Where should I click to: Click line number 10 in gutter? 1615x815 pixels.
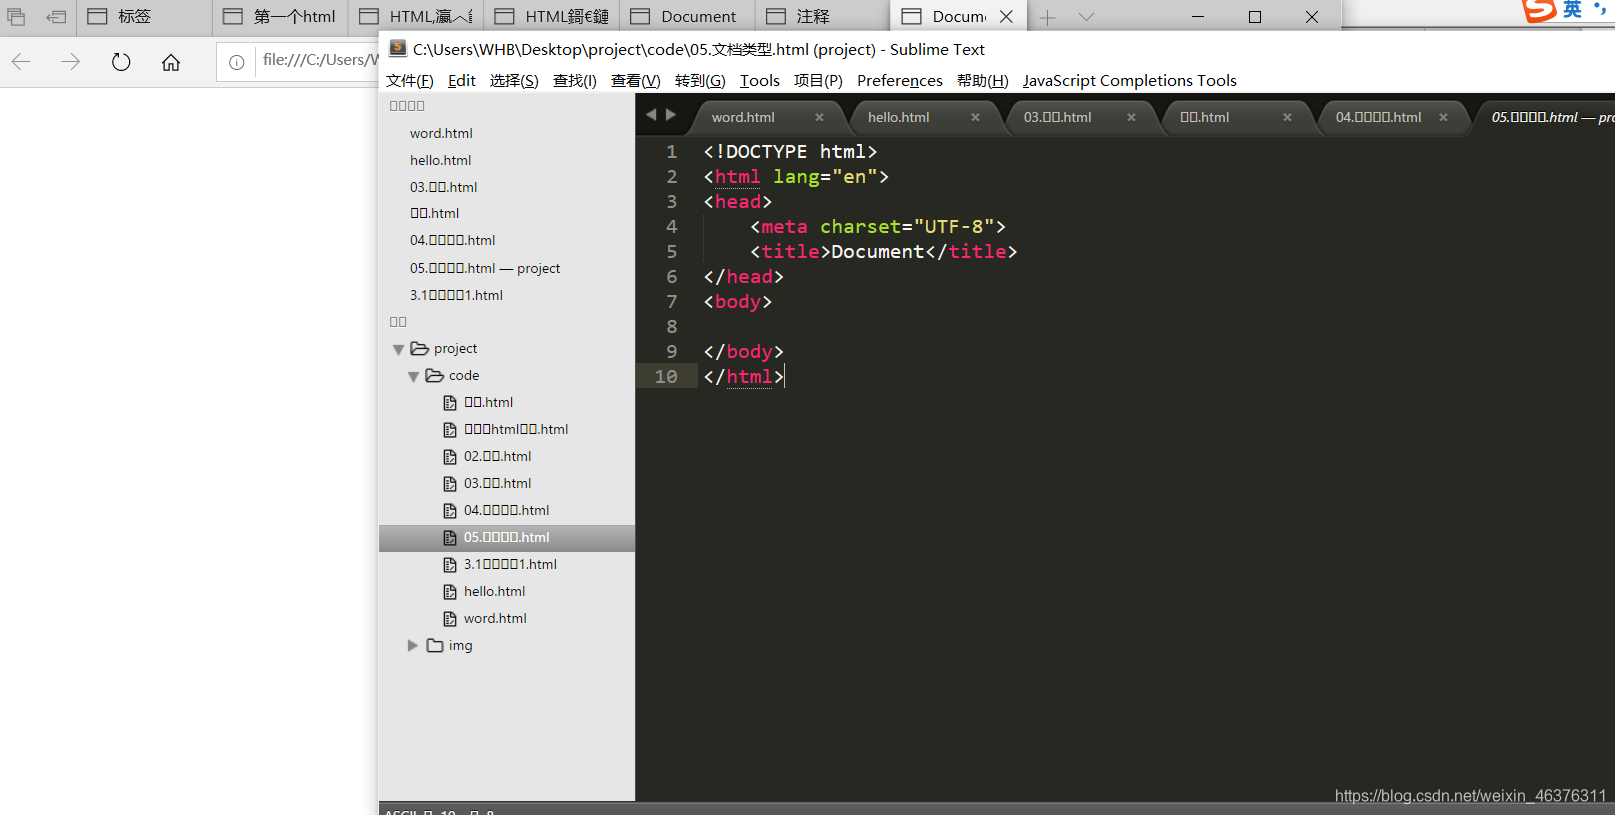[666, 376]
